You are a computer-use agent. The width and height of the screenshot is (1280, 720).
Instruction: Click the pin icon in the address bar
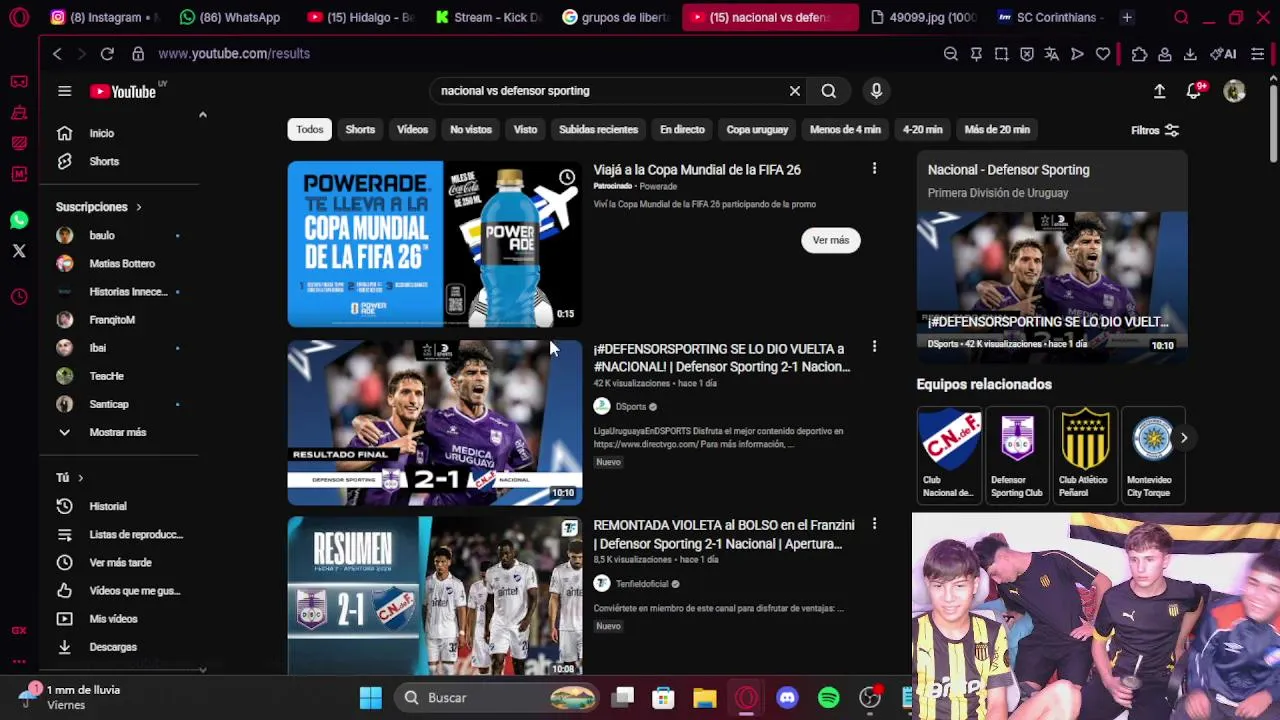(976, 54)
